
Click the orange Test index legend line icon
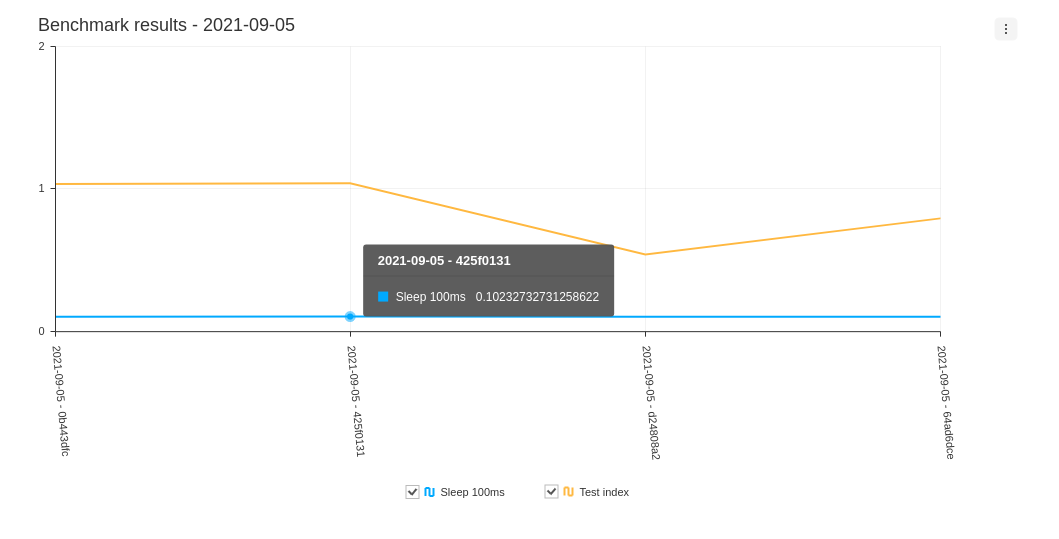click(x=568, y=492)
